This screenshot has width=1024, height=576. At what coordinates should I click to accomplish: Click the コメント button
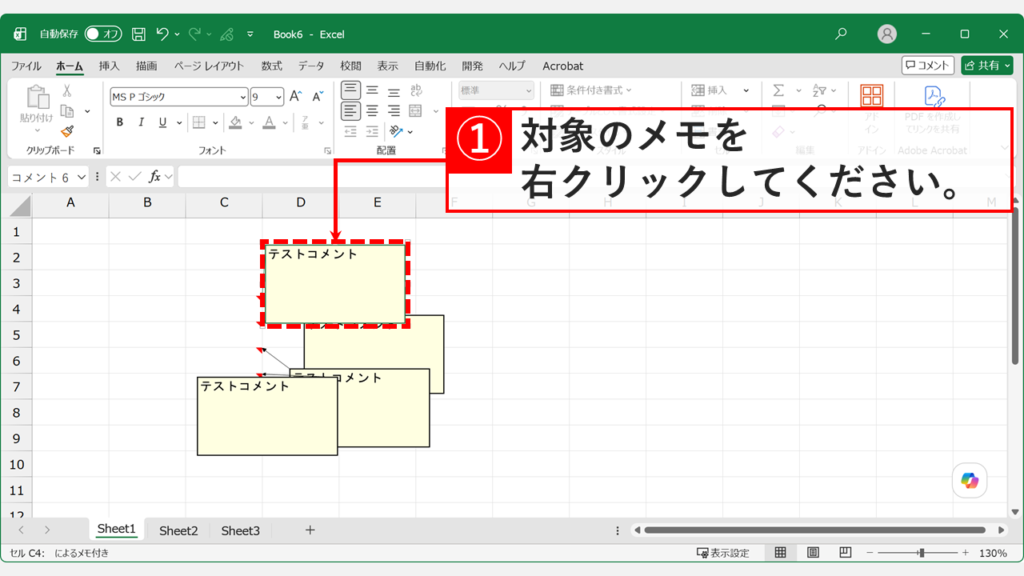[x=927, y=65]
